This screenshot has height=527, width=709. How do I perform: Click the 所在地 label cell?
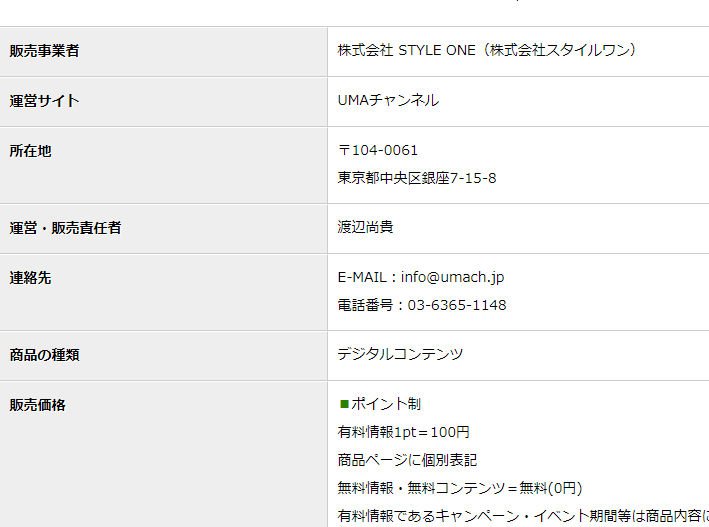(163, 165)
